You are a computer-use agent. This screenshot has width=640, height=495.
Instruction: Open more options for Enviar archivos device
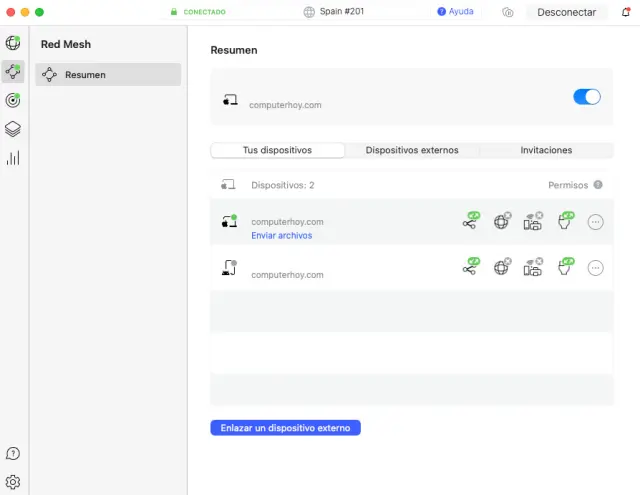point(596,222)
